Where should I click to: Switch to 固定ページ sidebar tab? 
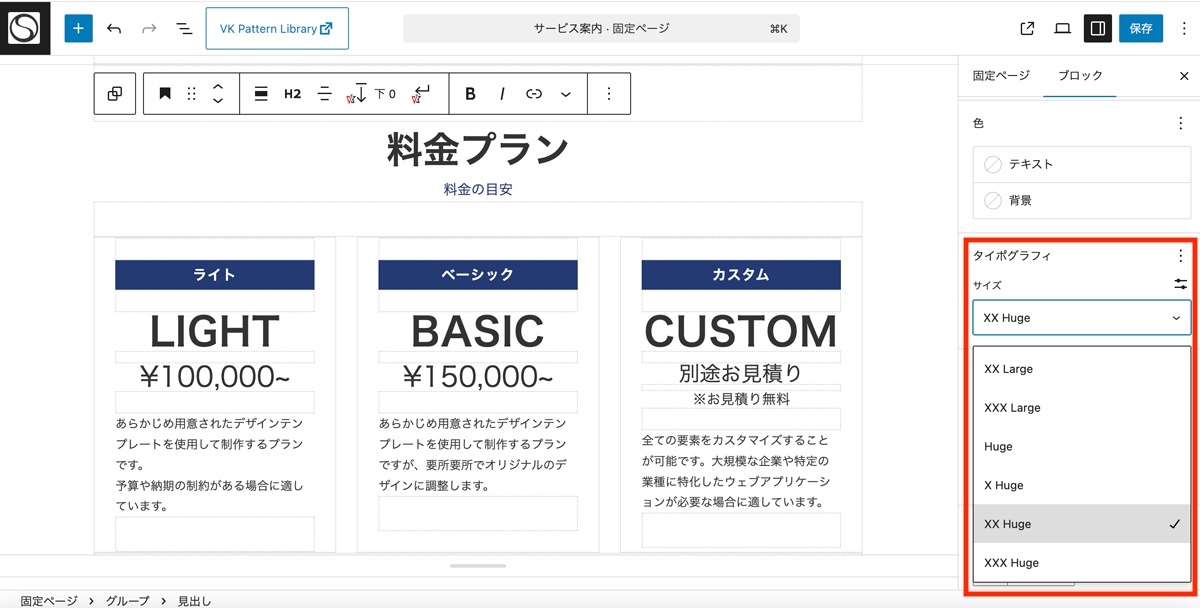[1001, 76]
